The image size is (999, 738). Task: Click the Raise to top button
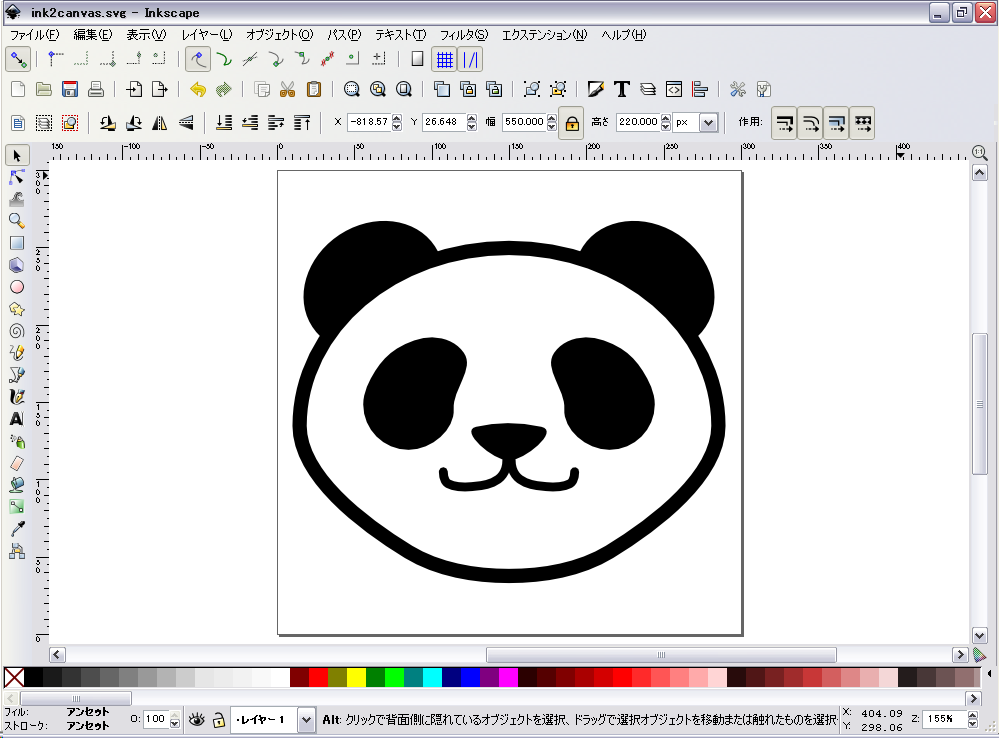click(x=302, y=123)
